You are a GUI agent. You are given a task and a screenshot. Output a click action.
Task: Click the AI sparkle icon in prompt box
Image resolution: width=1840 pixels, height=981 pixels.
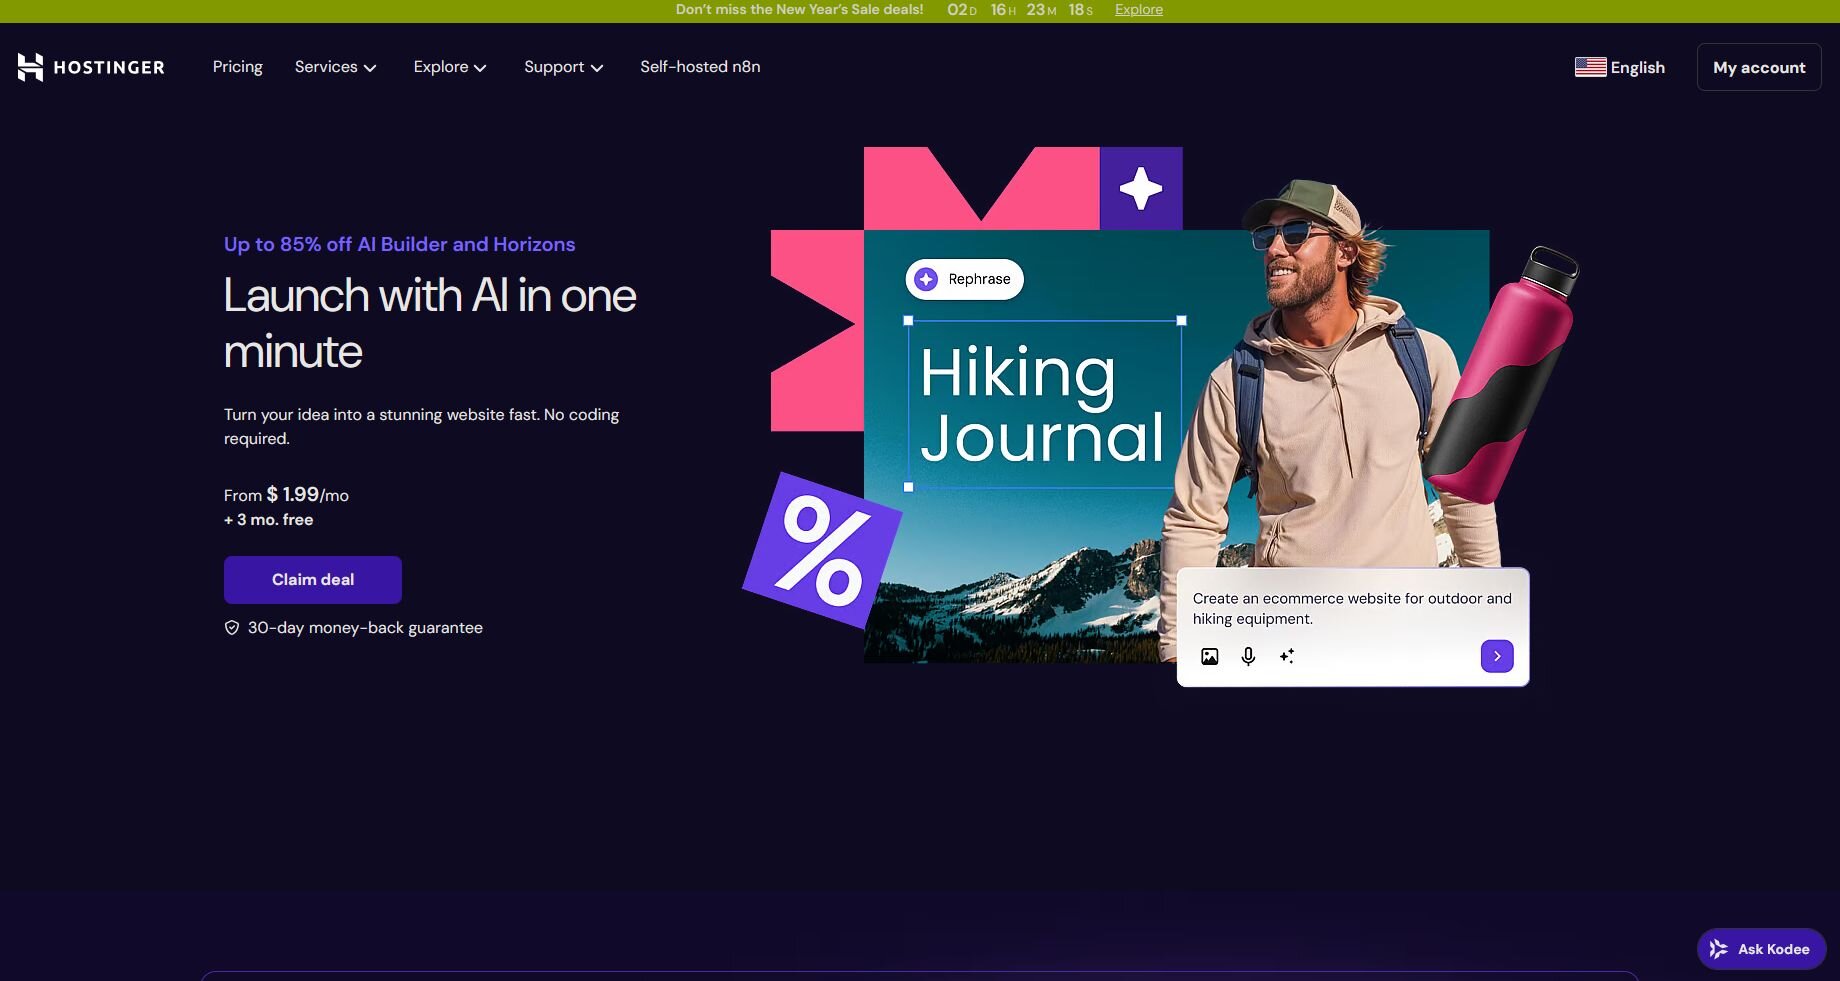[x=1287, y=656]
